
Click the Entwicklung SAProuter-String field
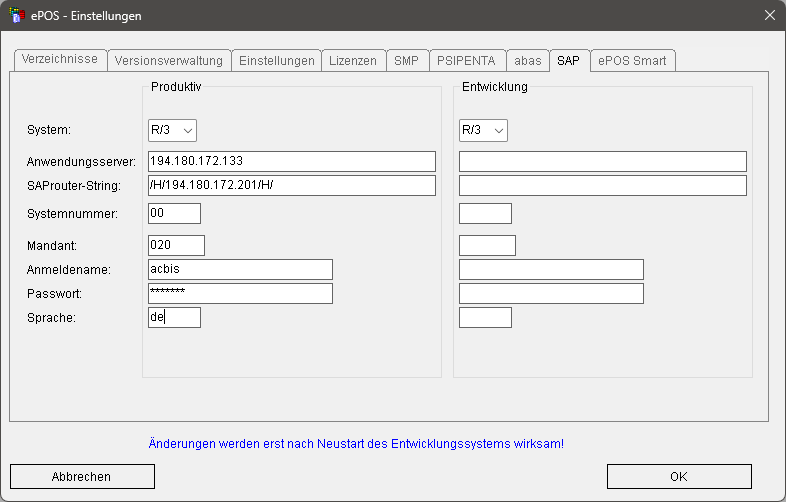pyautogui.click(x=603, y=186)
